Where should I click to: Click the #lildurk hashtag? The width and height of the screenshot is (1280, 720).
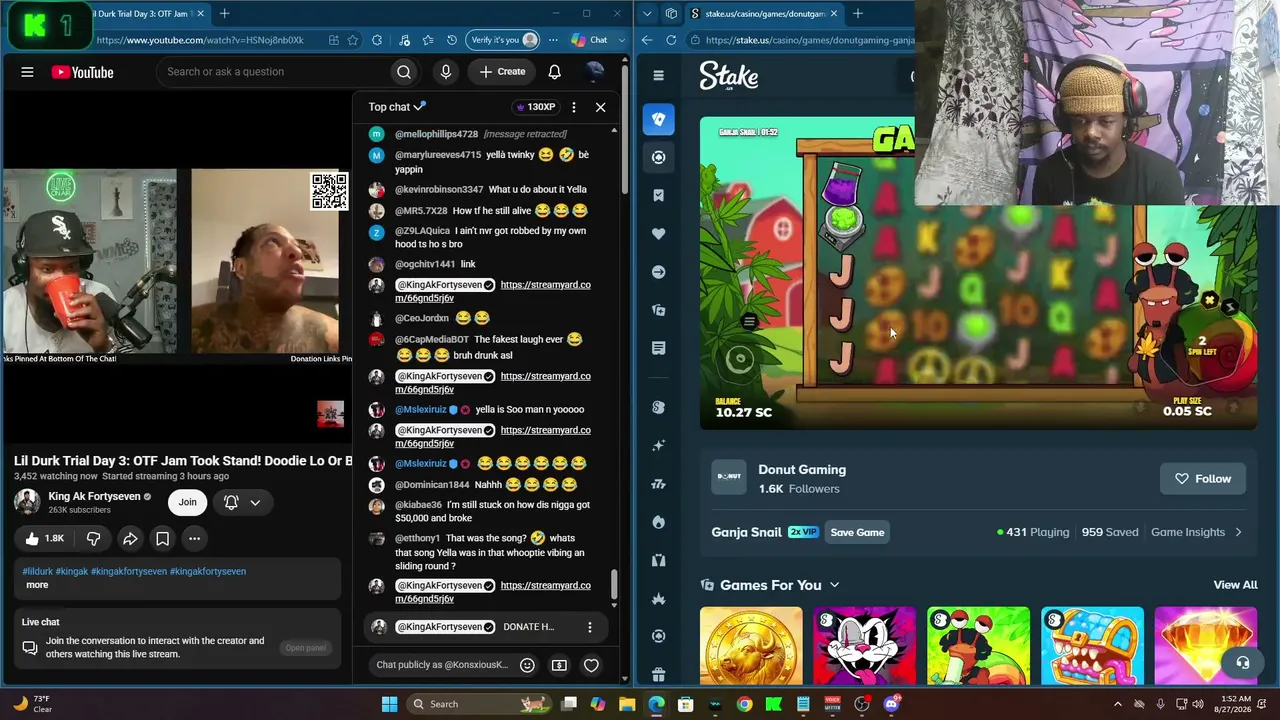pos(37,572)
